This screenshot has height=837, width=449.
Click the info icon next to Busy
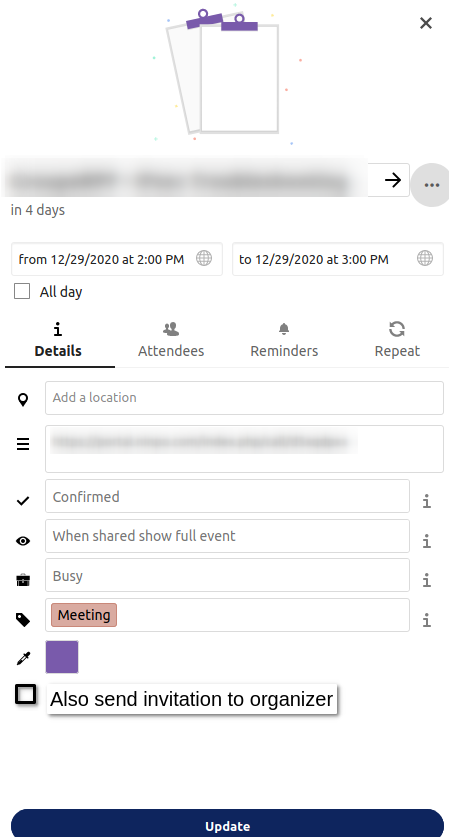point(427,580)
